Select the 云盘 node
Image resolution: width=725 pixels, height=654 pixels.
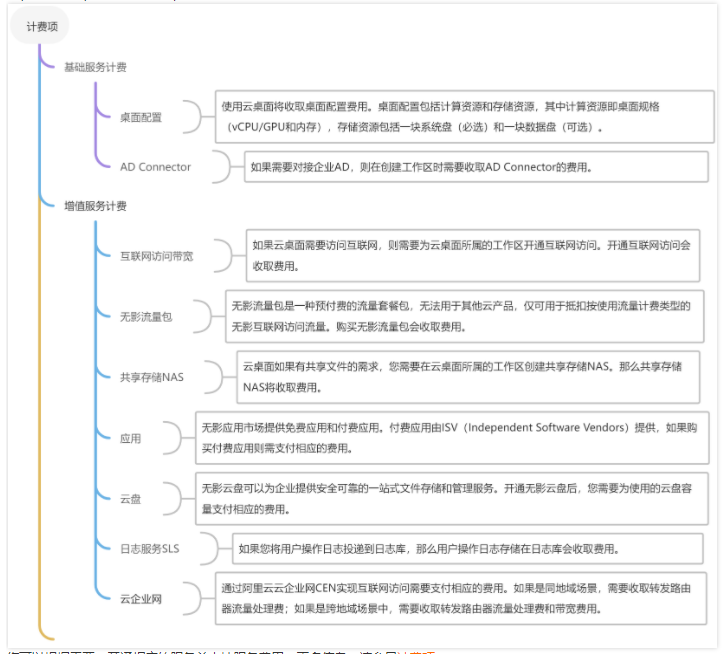click(x=130, y=499)
